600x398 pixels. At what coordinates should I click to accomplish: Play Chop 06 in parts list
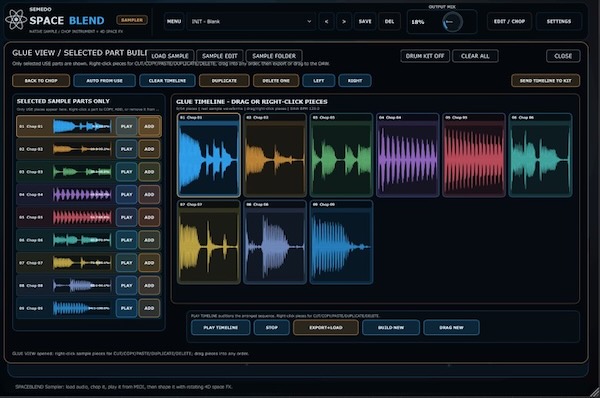[x=126, y=240]
